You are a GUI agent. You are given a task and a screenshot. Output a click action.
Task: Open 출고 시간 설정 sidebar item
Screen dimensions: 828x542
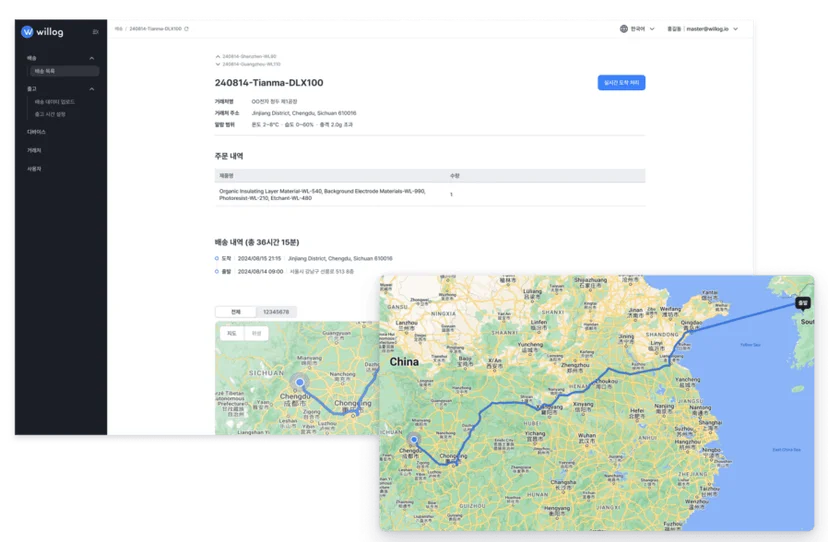(x=50, y=114)
